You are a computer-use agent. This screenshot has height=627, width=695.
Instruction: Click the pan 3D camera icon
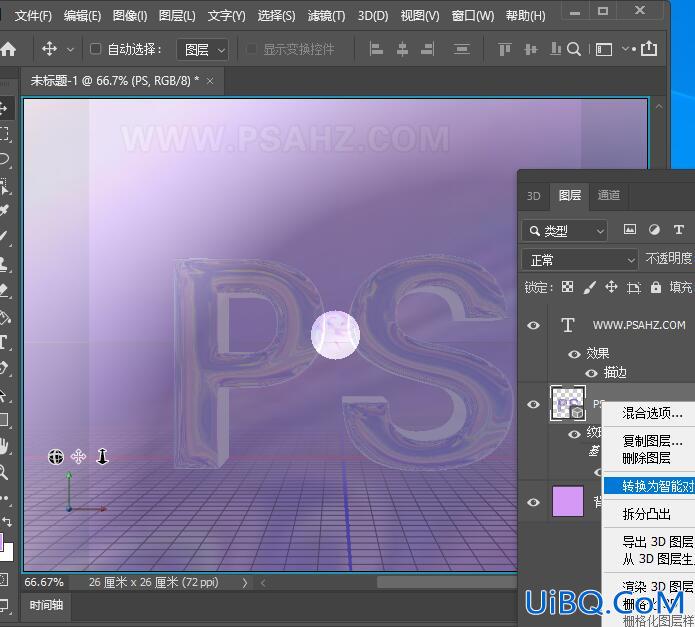78,456
